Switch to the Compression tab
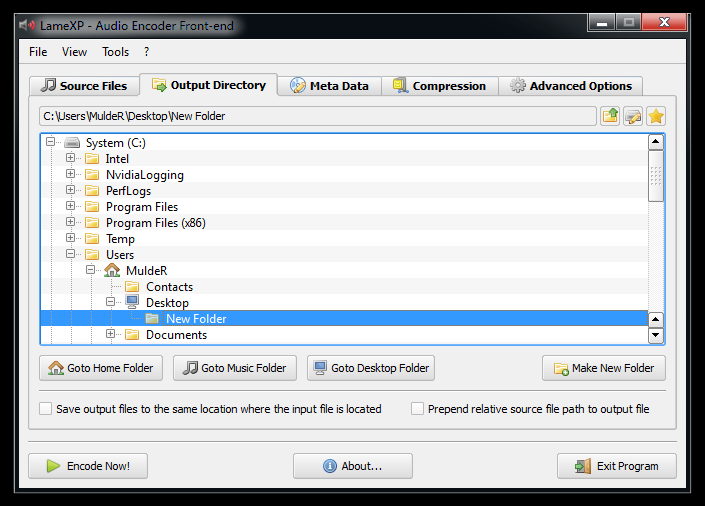This screenshot has height=506, width=705. pyautogui.click(x=439, y=86)
